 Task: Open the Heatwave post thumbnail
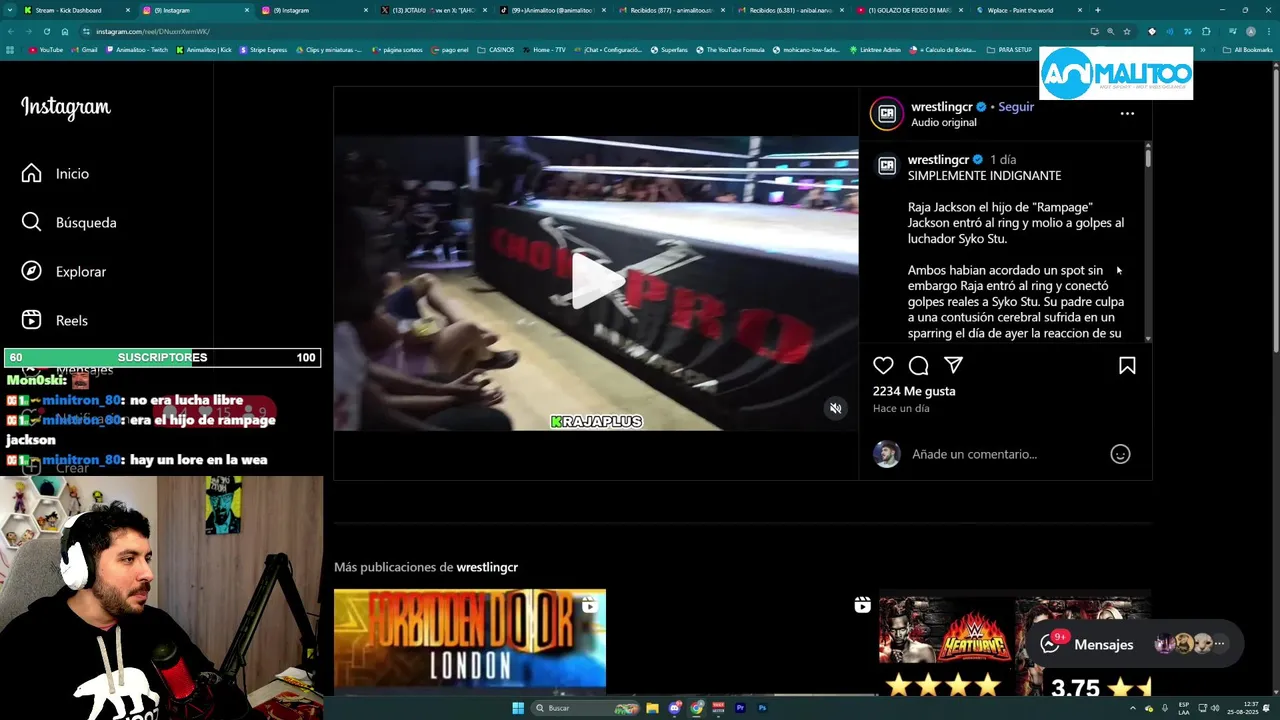click(x=1015, y=643)
